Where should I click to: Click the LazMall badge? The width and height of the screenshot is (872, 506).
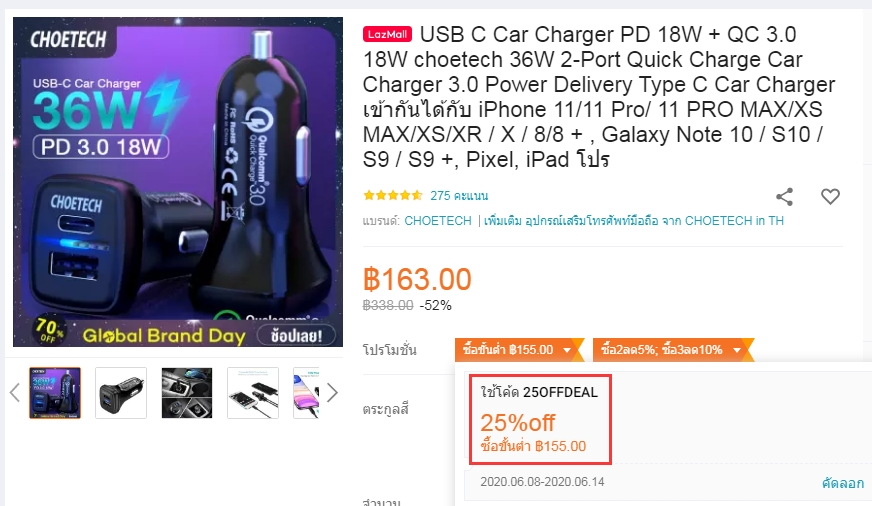tap(387, 34)
